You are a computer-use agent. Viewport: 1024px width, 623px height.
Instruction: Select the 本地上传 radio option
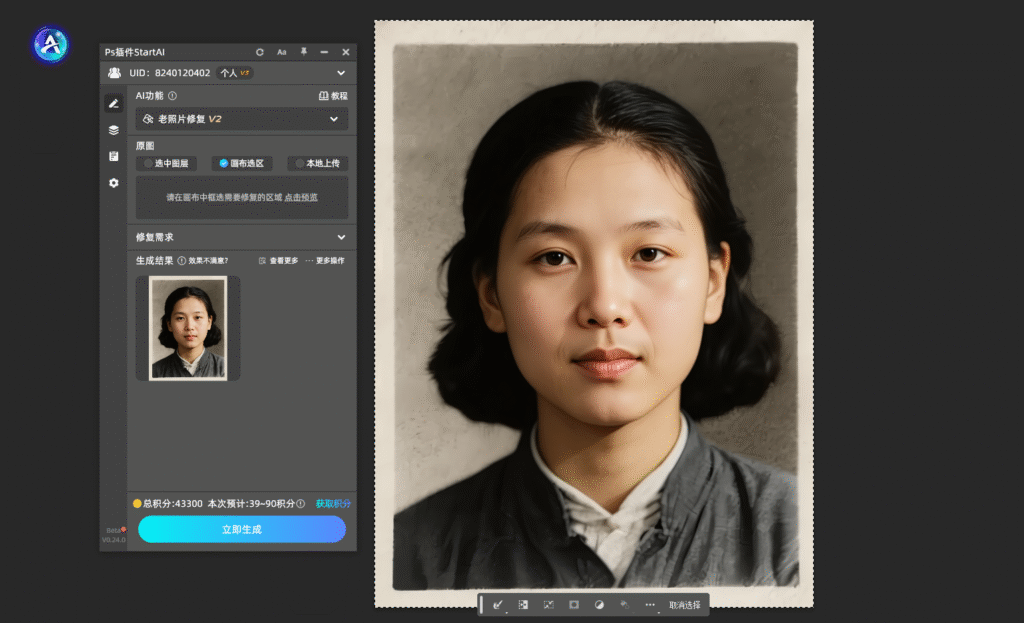coord(318,163)
